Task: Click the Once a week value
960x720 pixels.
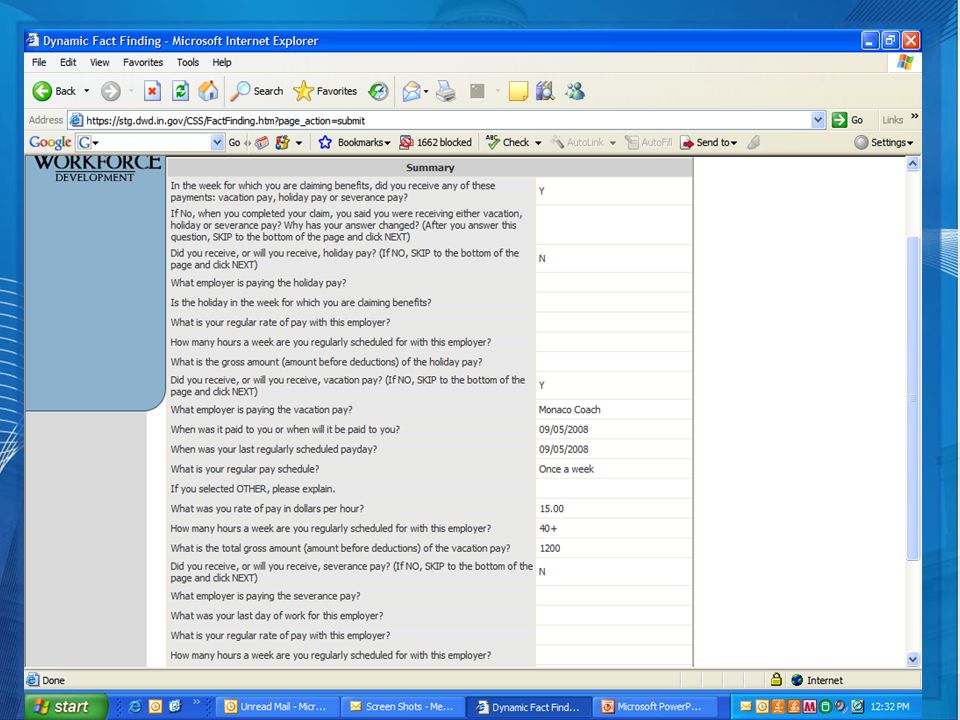Action: tap(566, 469)
